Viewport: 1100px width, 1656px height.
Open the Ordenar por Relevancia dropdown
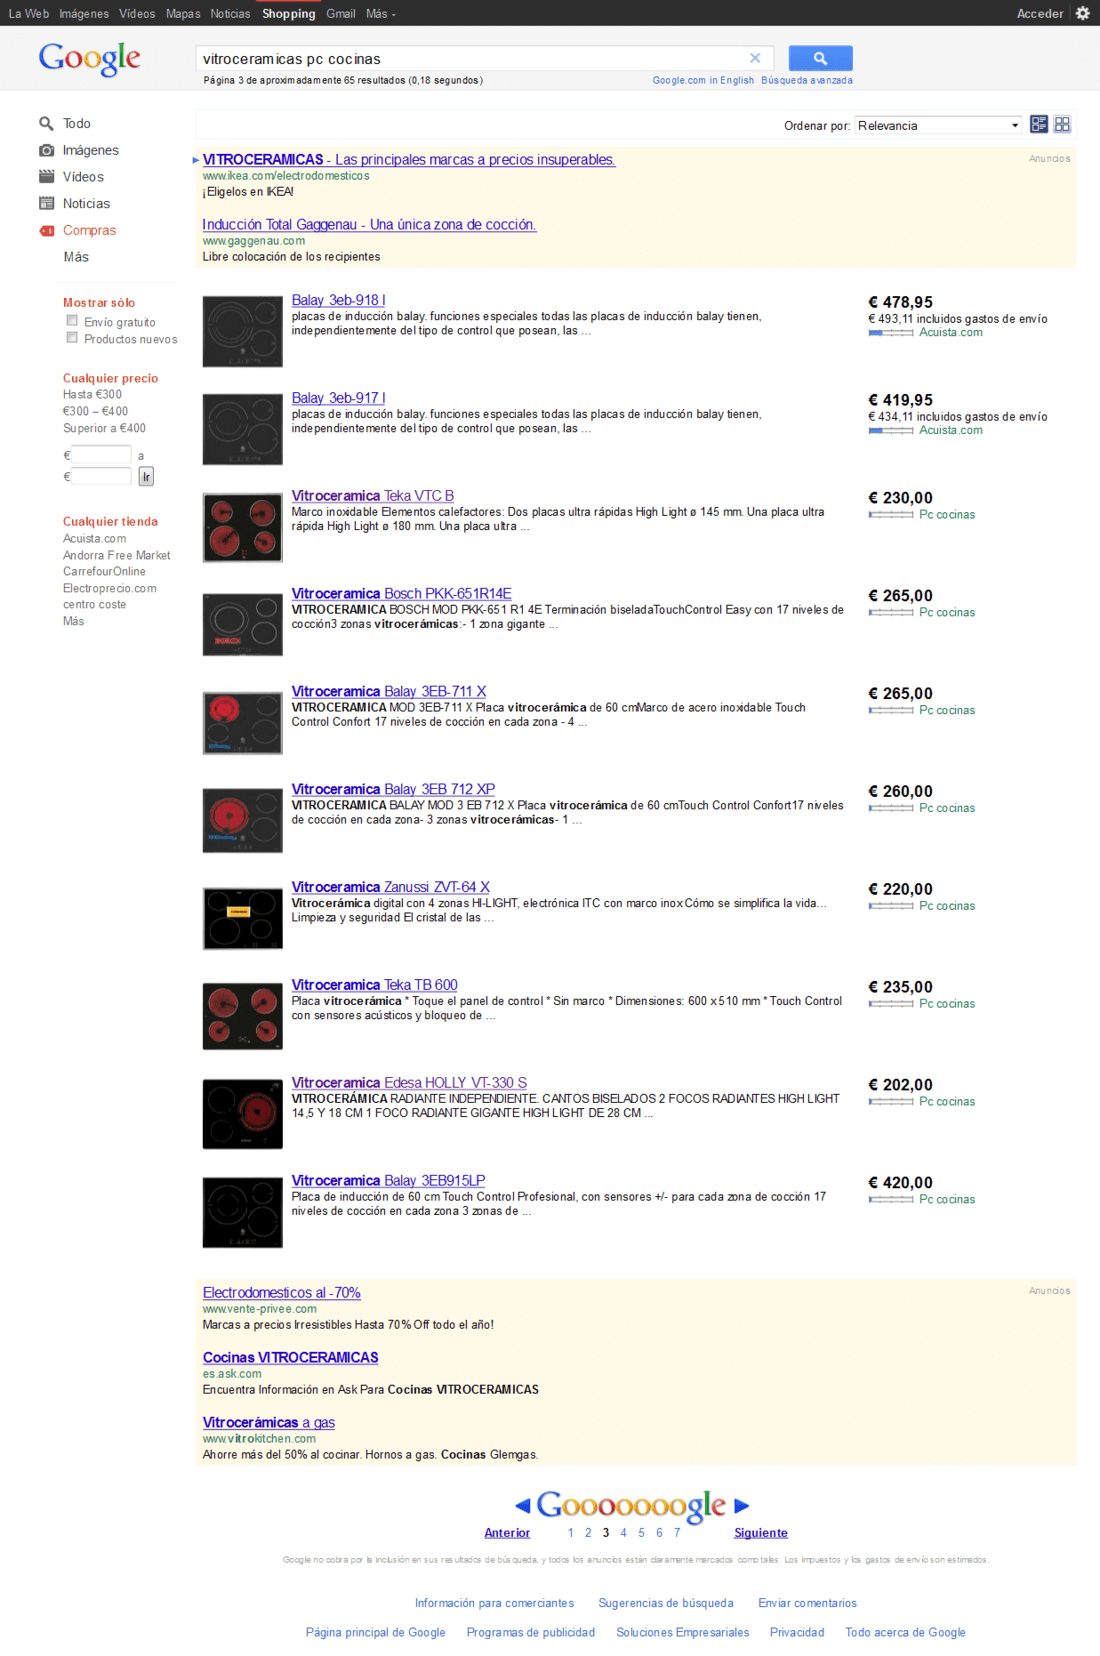click(x=938, y=125)
